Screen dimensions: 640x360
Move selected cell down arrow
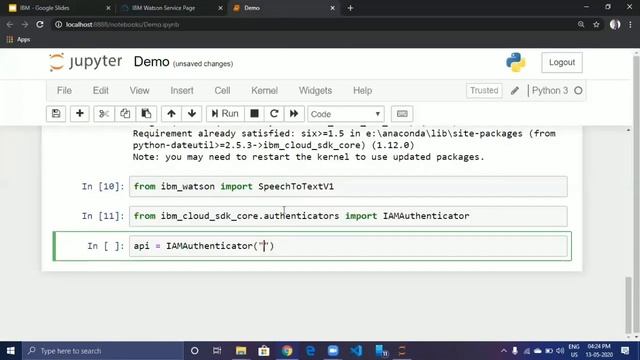(x=192, y=114)
